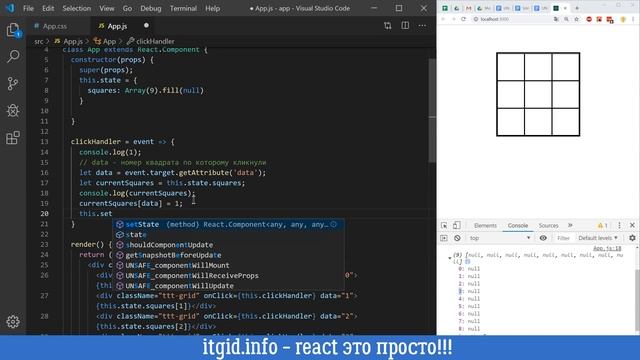Screen dimensions: 640x360
Task: Switch to DevTools Elements tab
Action: point(485,225)
